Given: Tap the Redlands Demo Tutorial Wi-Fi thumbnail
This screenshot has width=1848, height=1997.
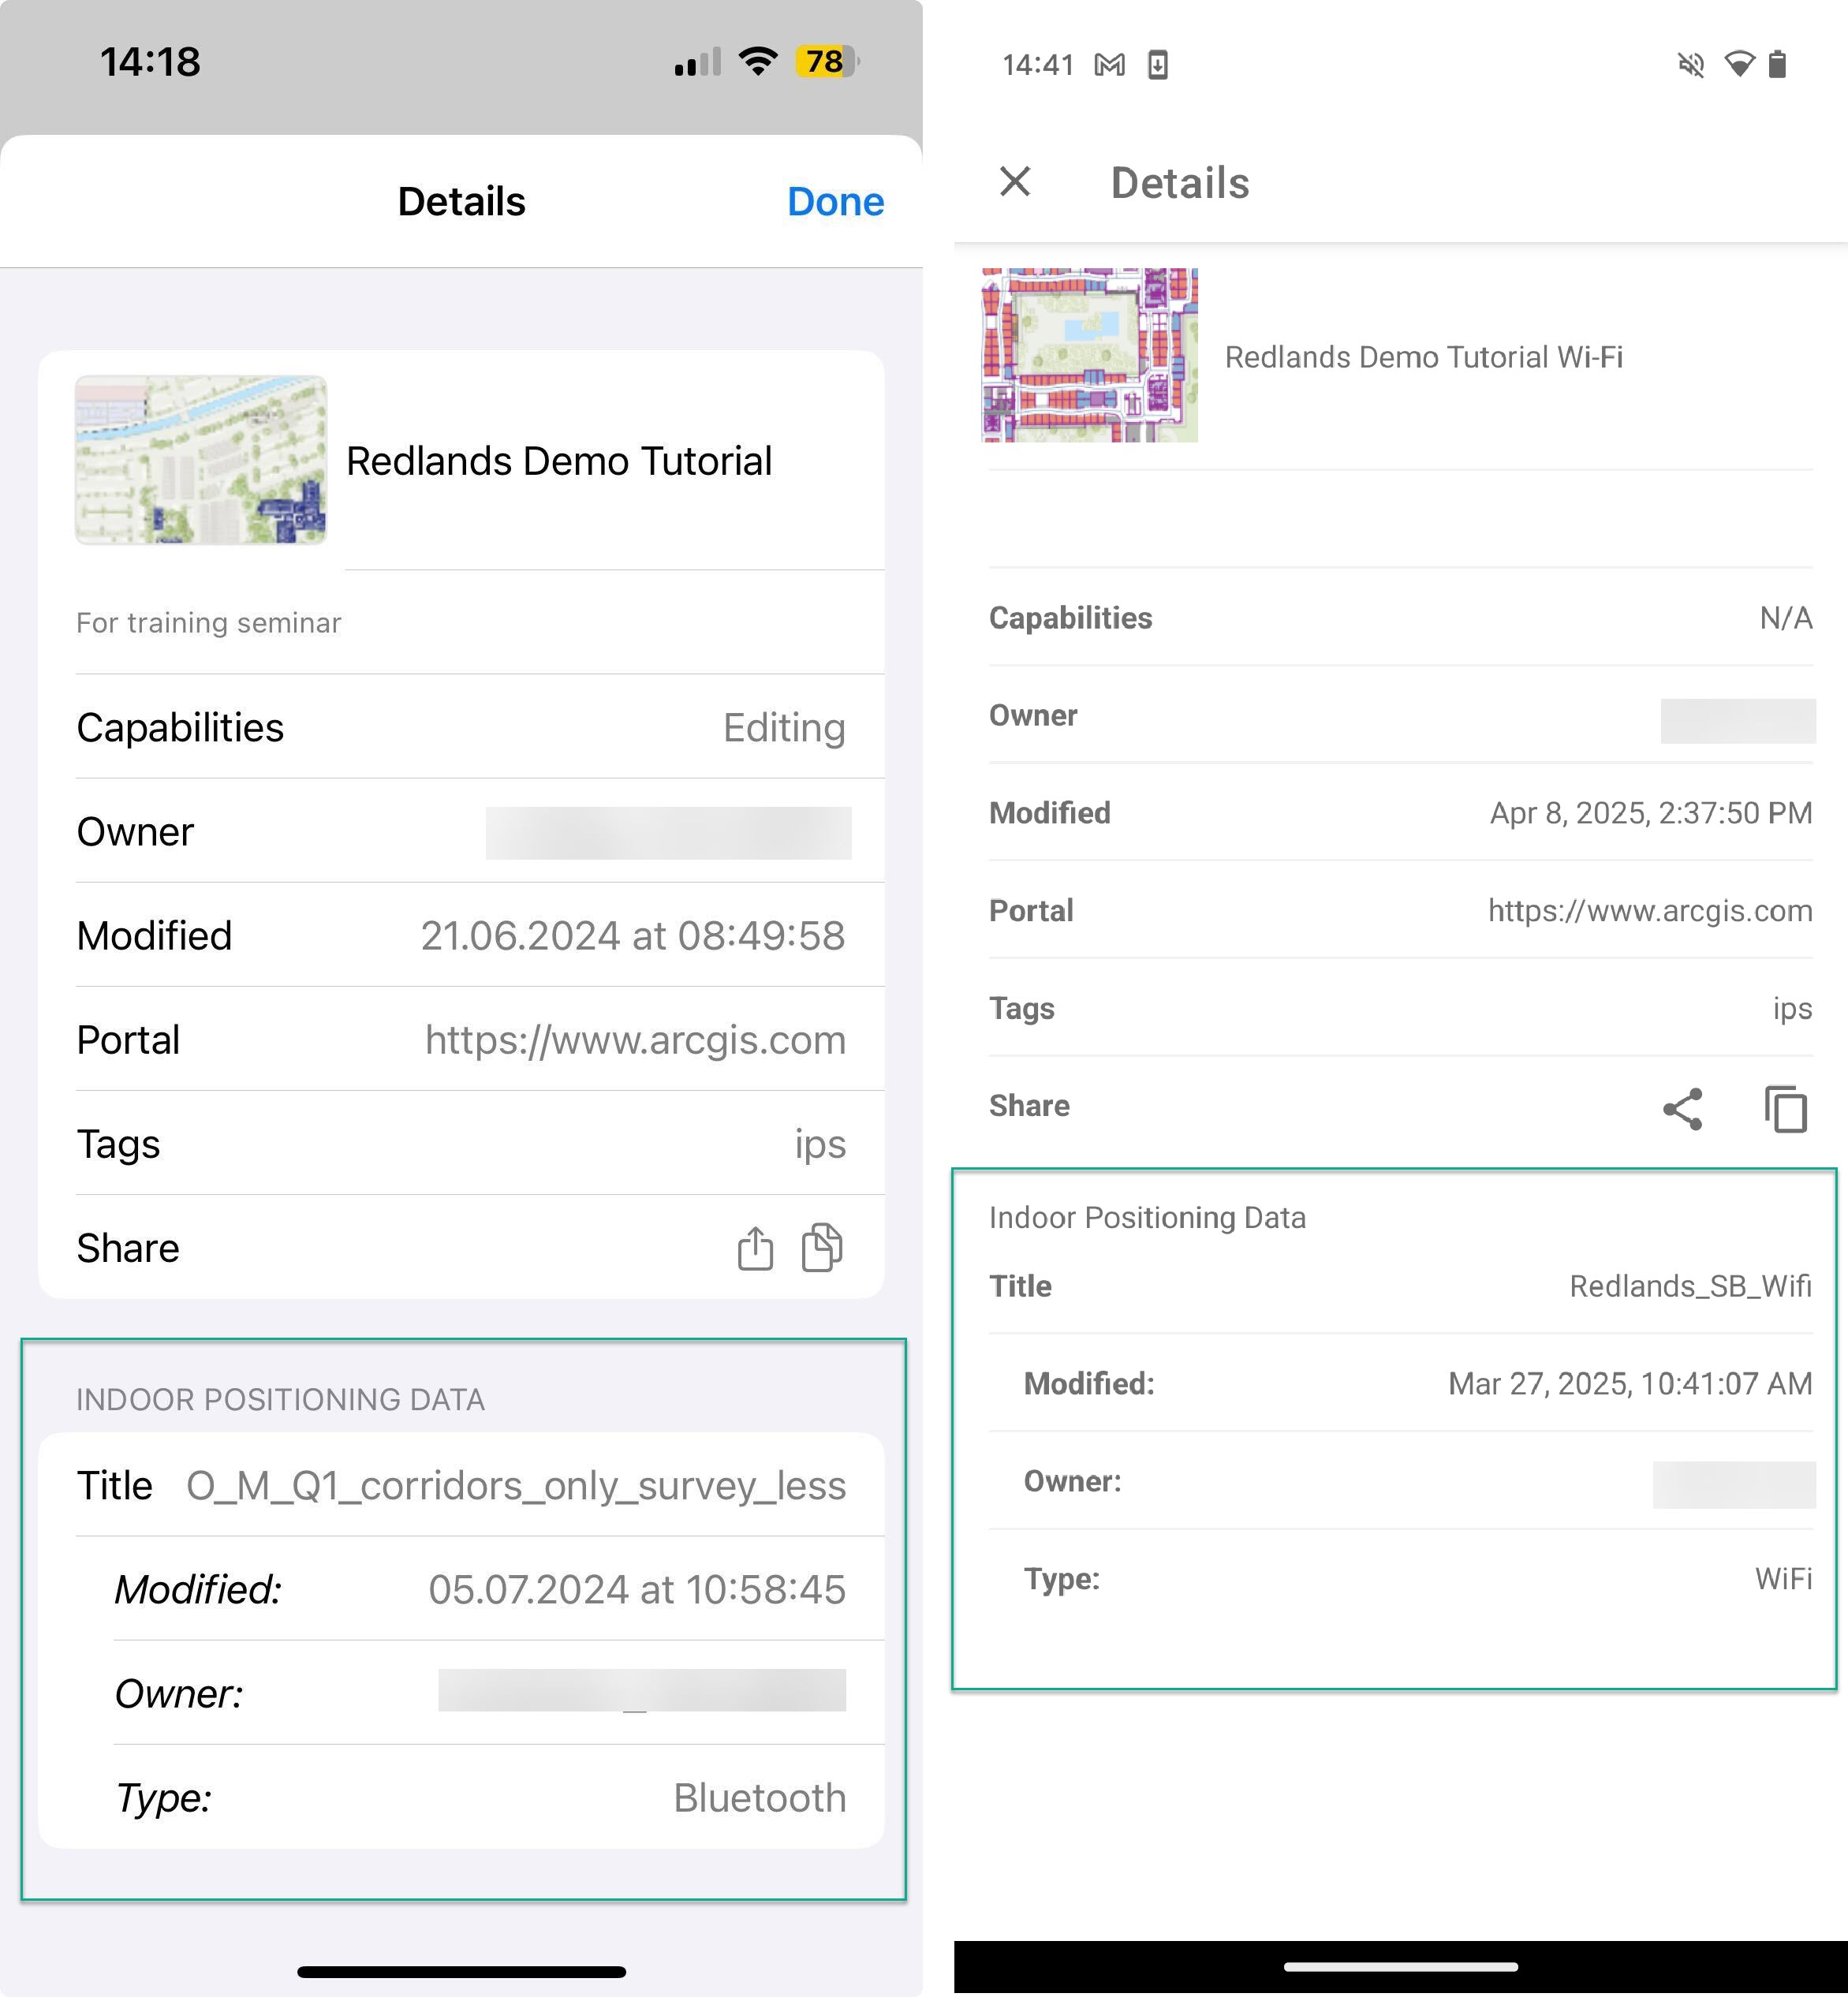Looking at the screenshot, I should (x=1090, y=355).
